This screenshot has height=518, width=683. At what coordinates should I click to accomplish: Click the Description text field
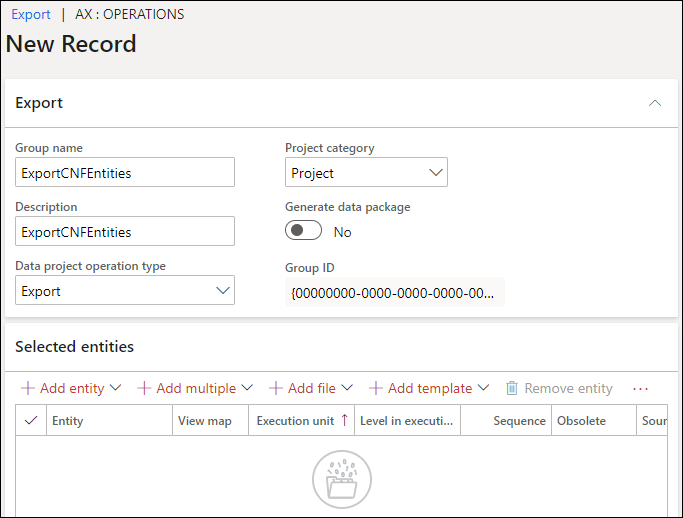(125, 231)
